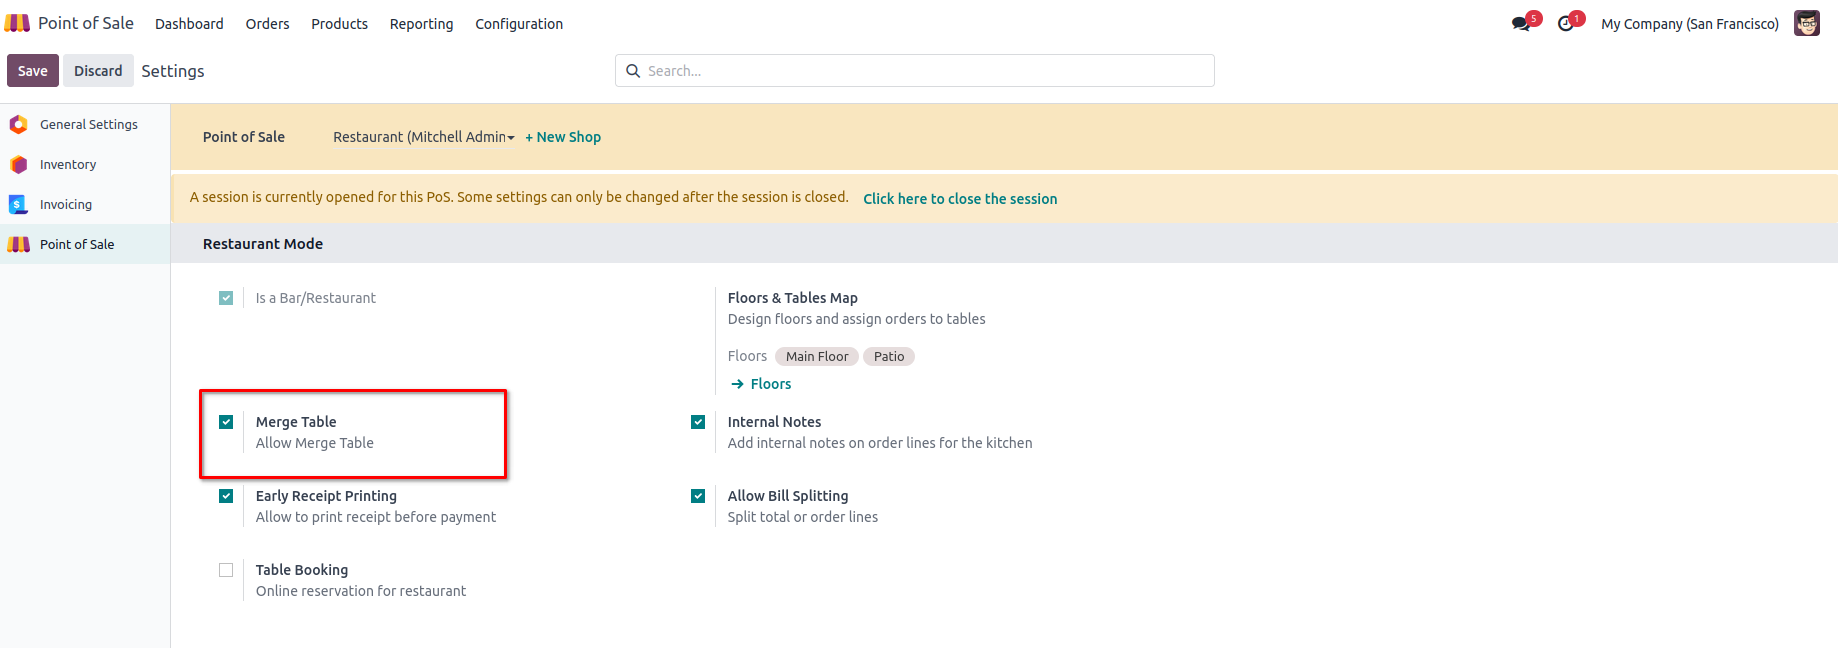1838x648 pixels.
Task: Click the Point of Sale app logo icon
Action: (18, 23)
